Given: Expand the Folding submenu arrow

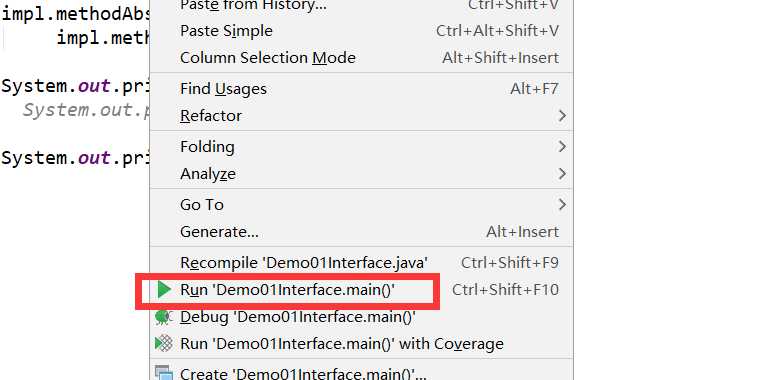Looking at the screenshot, I should click(x=562, y=147).
